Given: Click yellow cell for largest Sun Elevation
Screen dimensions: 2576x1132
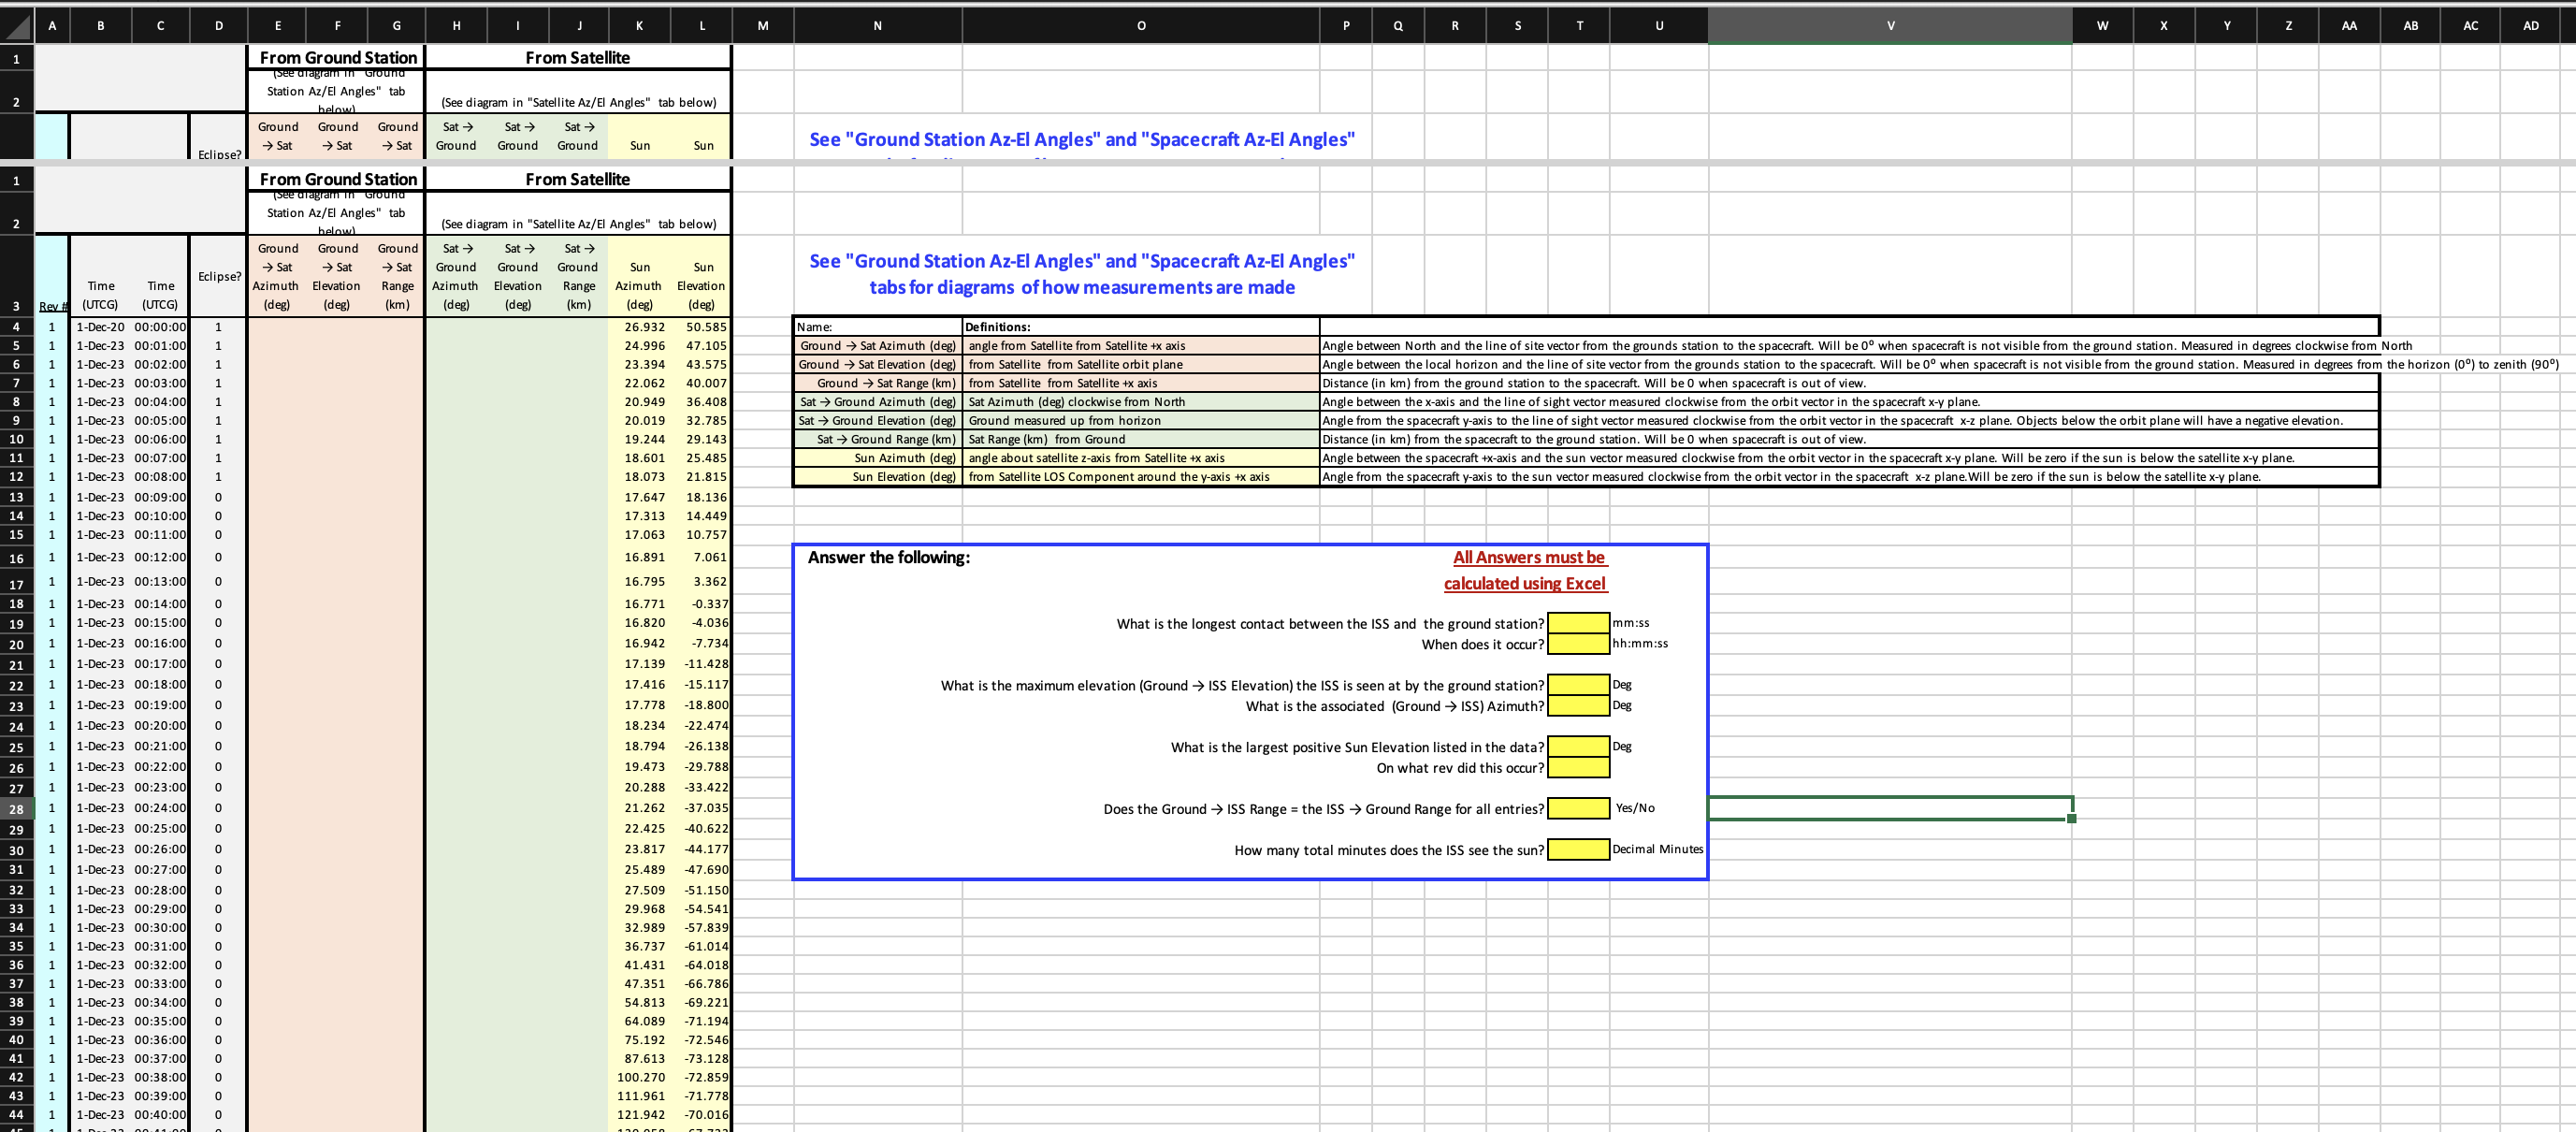Looking at the screenshot, I should 1578,747.
